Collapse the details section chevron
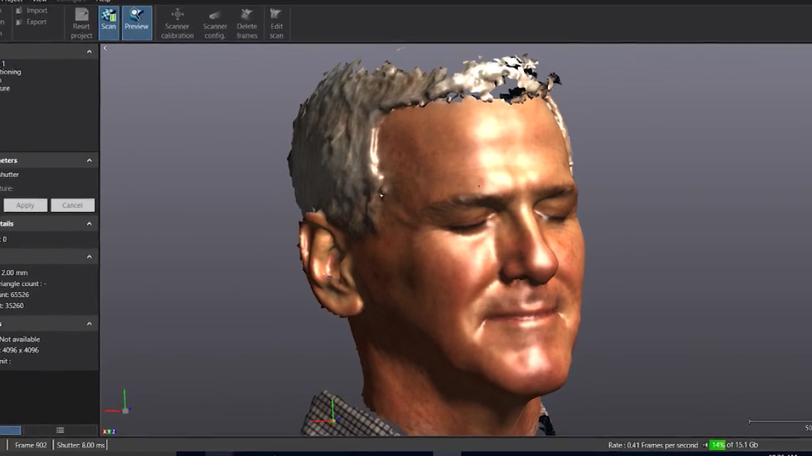Viewport: 812px width, 456px height. point(89,224)
